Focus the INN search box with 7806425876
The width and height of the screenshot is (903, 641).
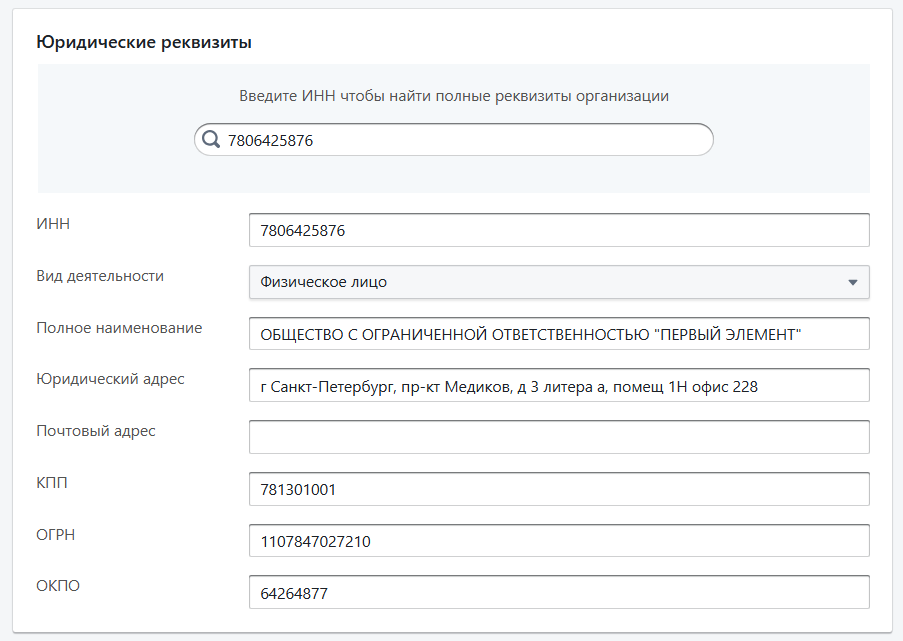pos(460,140)
